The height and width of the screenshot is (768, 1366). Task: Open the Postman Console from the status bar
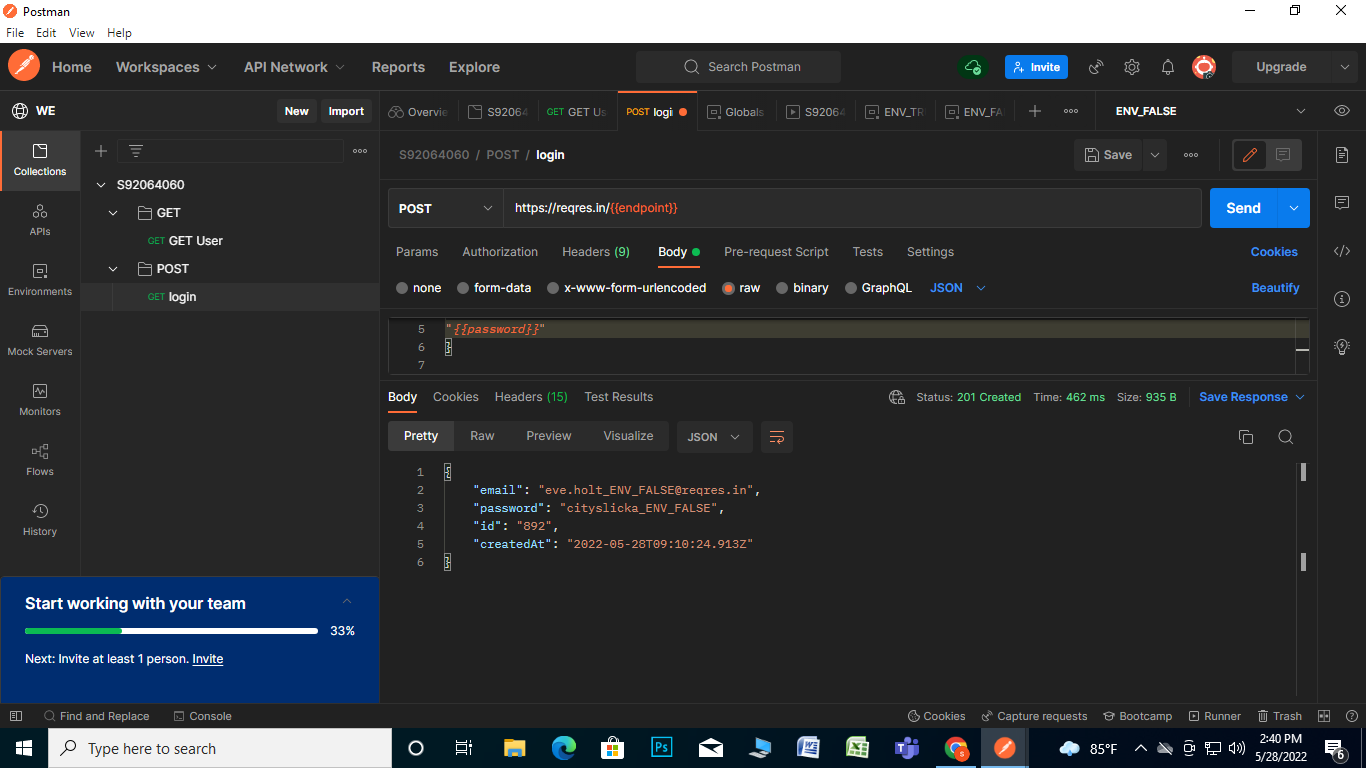coord(202,716)
